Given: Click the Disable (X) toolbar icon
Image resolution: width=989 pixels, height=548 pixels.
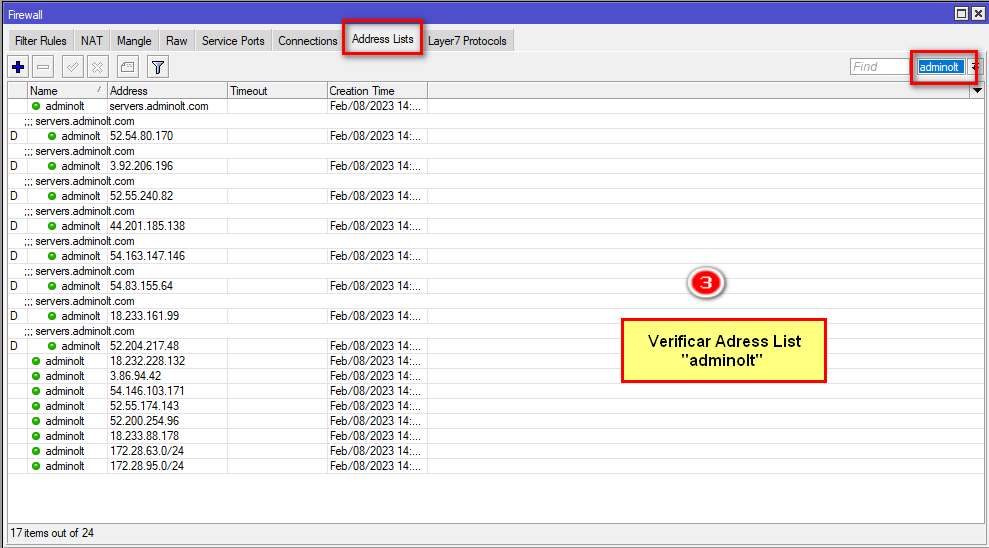Looking at the screenshot, I should [97, 67].
